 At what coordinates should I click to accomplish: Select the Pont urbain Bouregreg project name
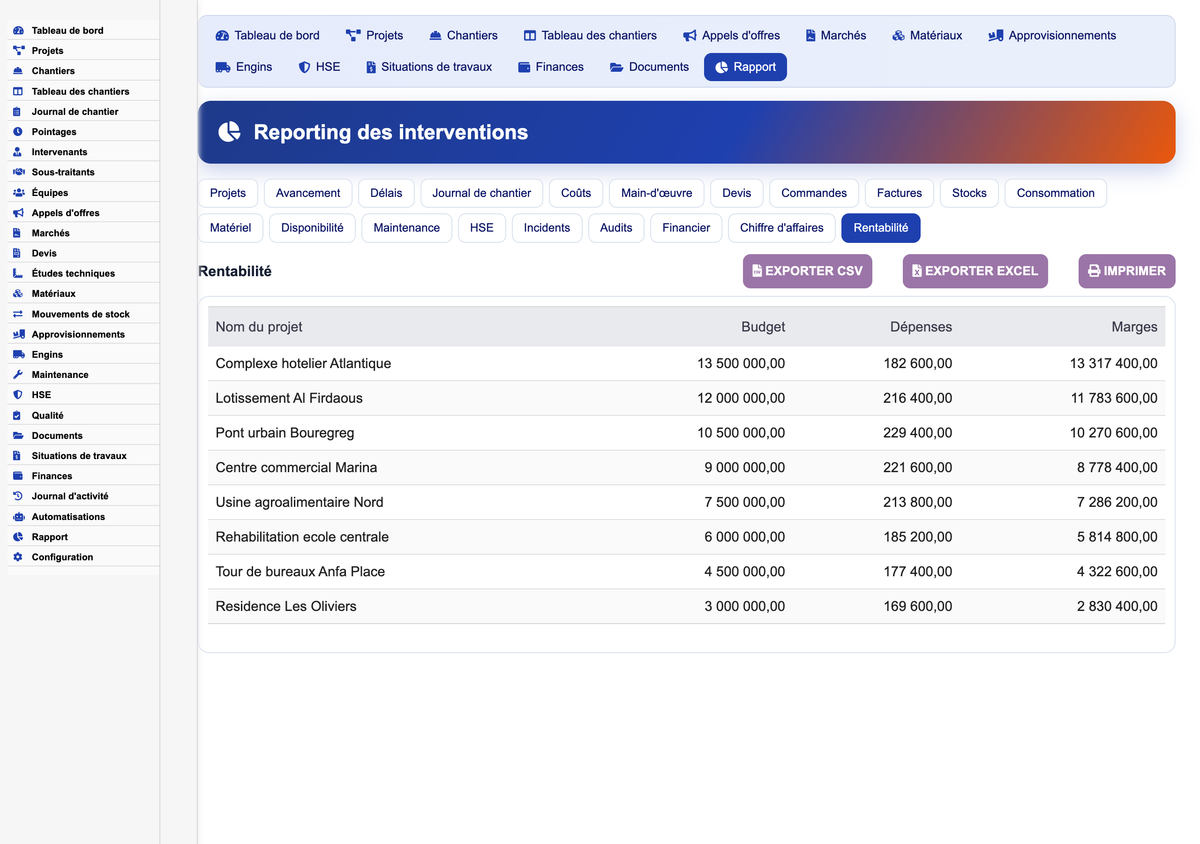click(285, 433)
